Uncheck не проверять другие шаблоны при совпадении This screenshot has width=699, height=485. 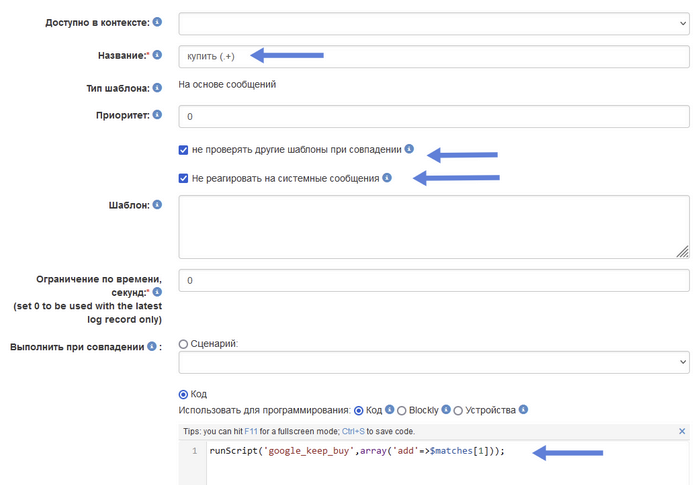(183, 150)
